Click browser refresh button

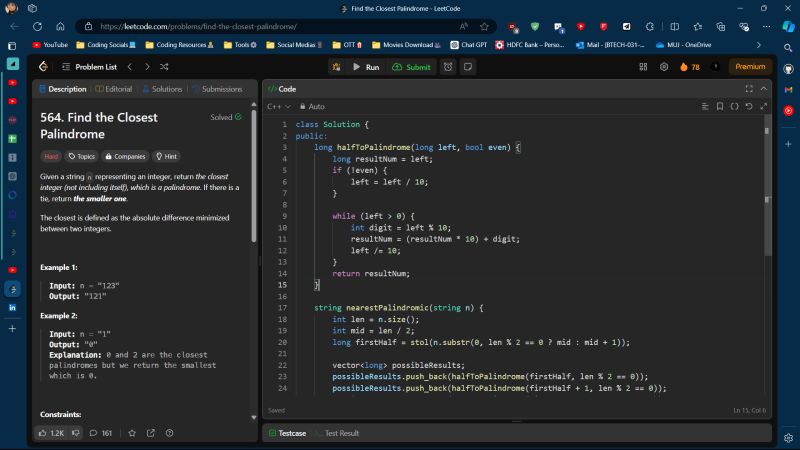coord(37,27)
